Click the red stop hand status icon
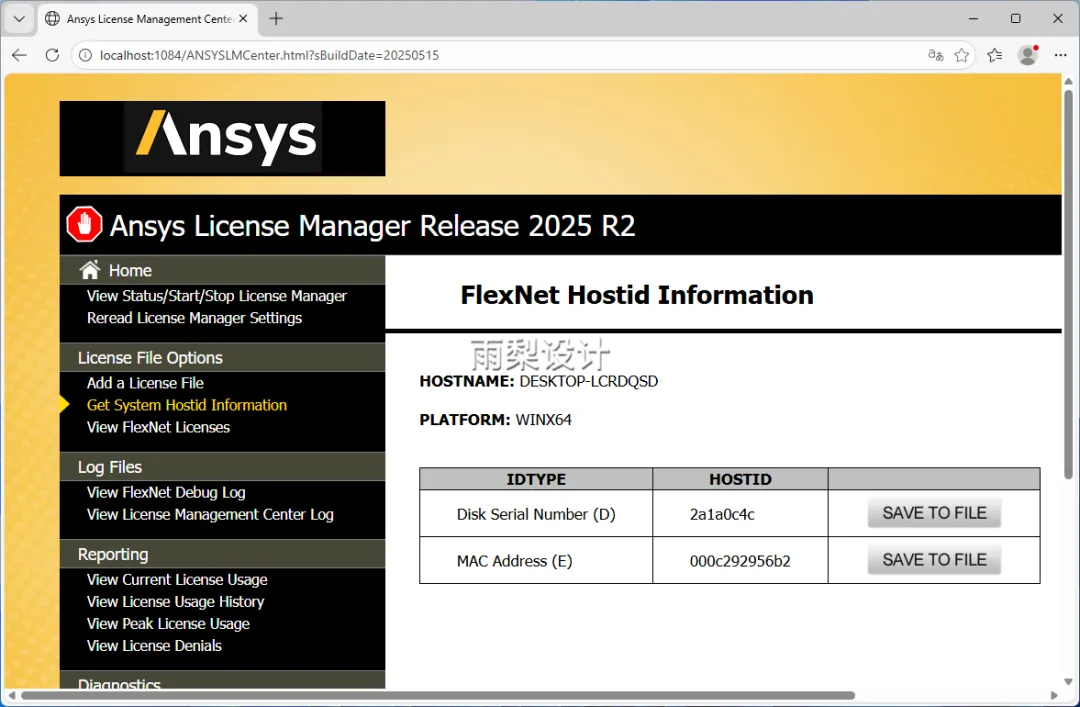This screenshot has width=1080, height=707. [x=84, y=225]
